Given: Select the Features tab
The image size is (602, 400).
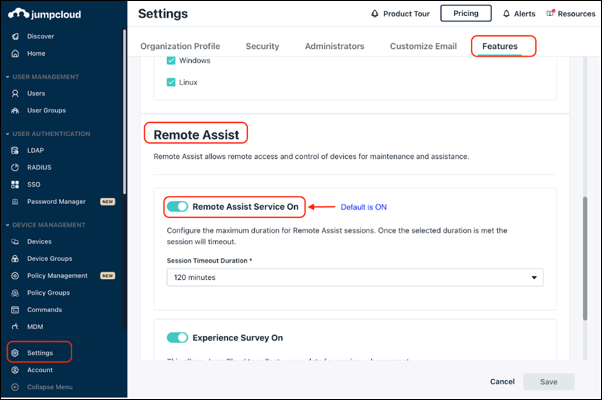Looking at the screenshot, I should tap(500, 46).
